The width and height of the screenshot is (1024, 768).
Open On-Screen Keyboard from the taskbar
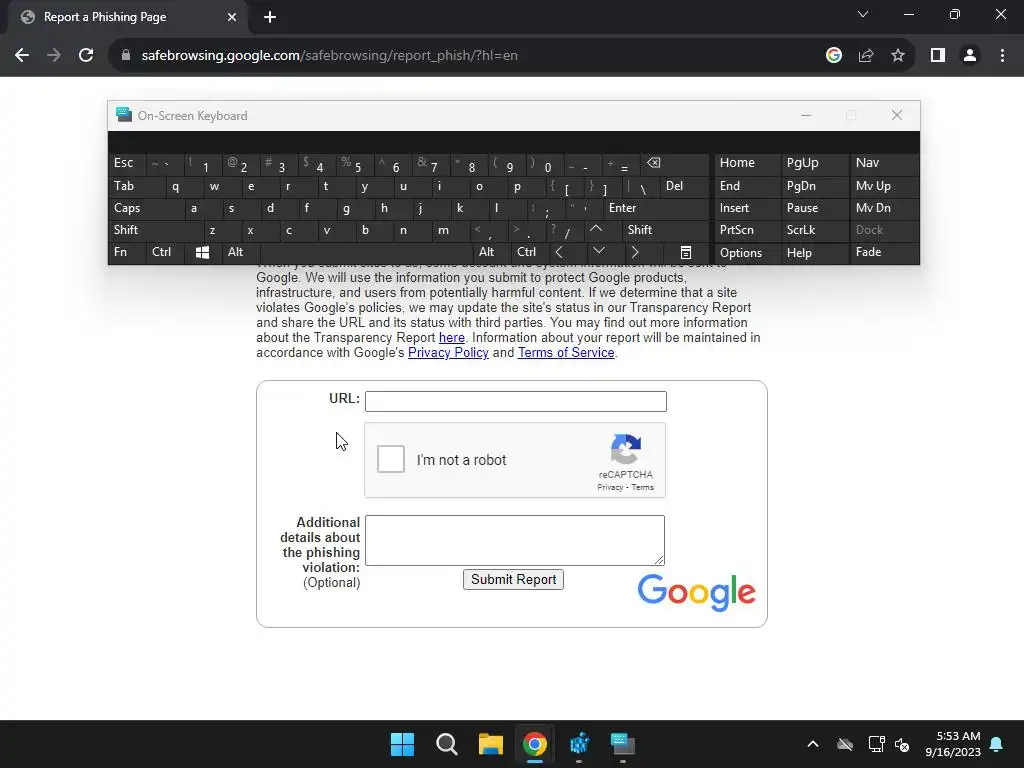(623, 744)
